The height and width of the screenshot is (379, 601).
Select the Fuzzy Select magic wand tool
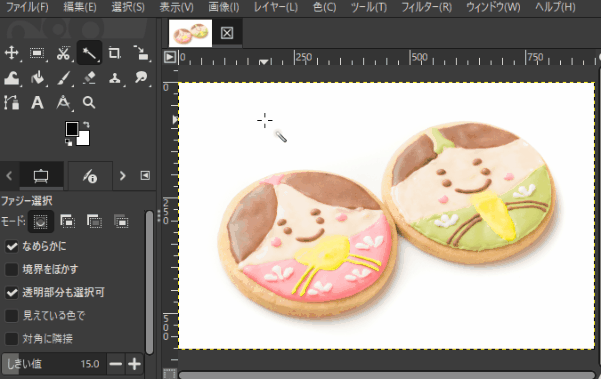89,53
